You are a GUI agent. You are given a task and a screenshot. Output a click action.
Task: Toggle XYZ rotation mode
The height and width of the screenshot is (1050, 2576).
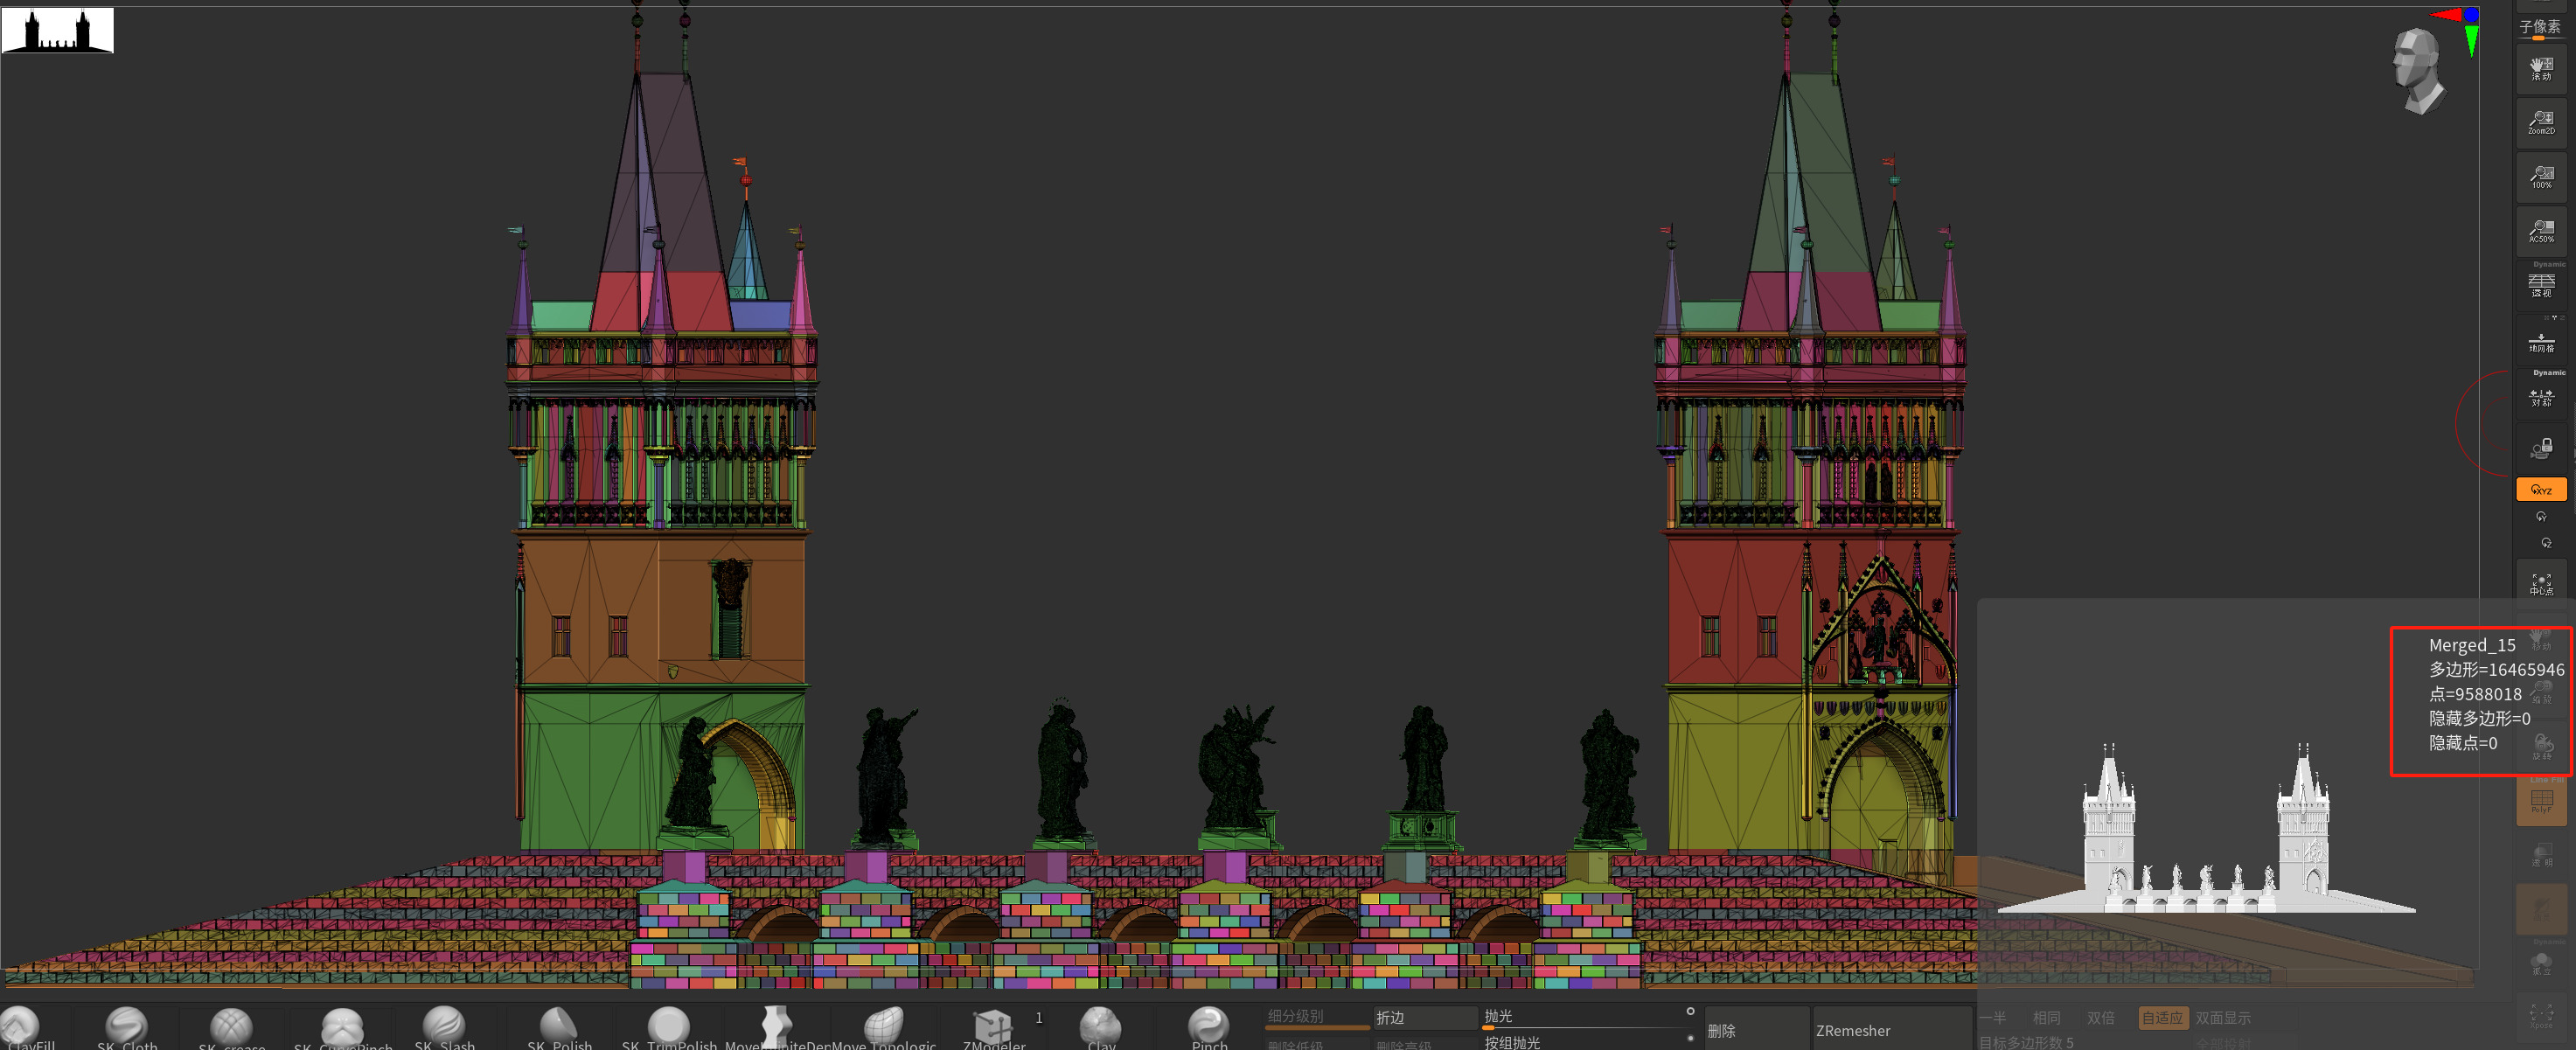click(x=2541, y=489)
